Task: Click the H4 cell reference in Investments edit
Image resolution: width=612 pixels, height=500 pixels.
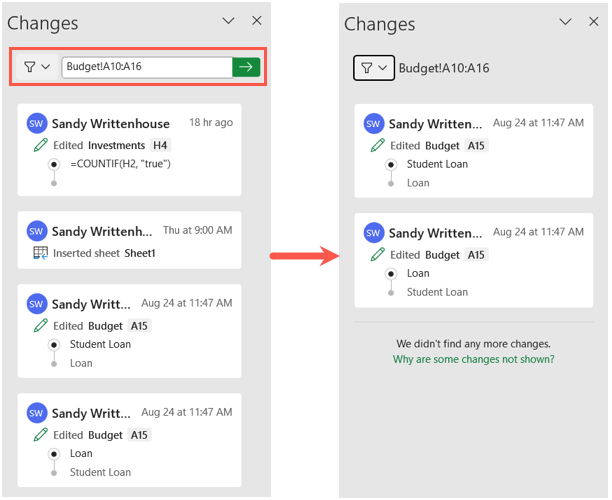Action: point(160,146)
